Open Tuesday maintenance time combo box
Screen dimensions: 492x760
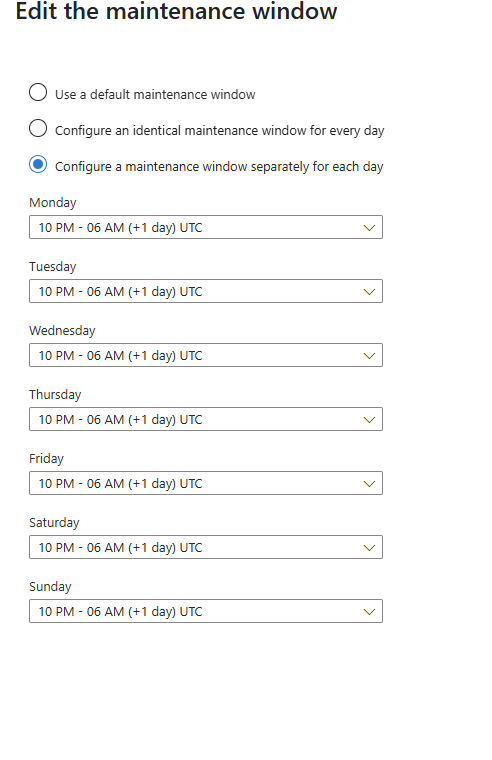coord(206,291)
